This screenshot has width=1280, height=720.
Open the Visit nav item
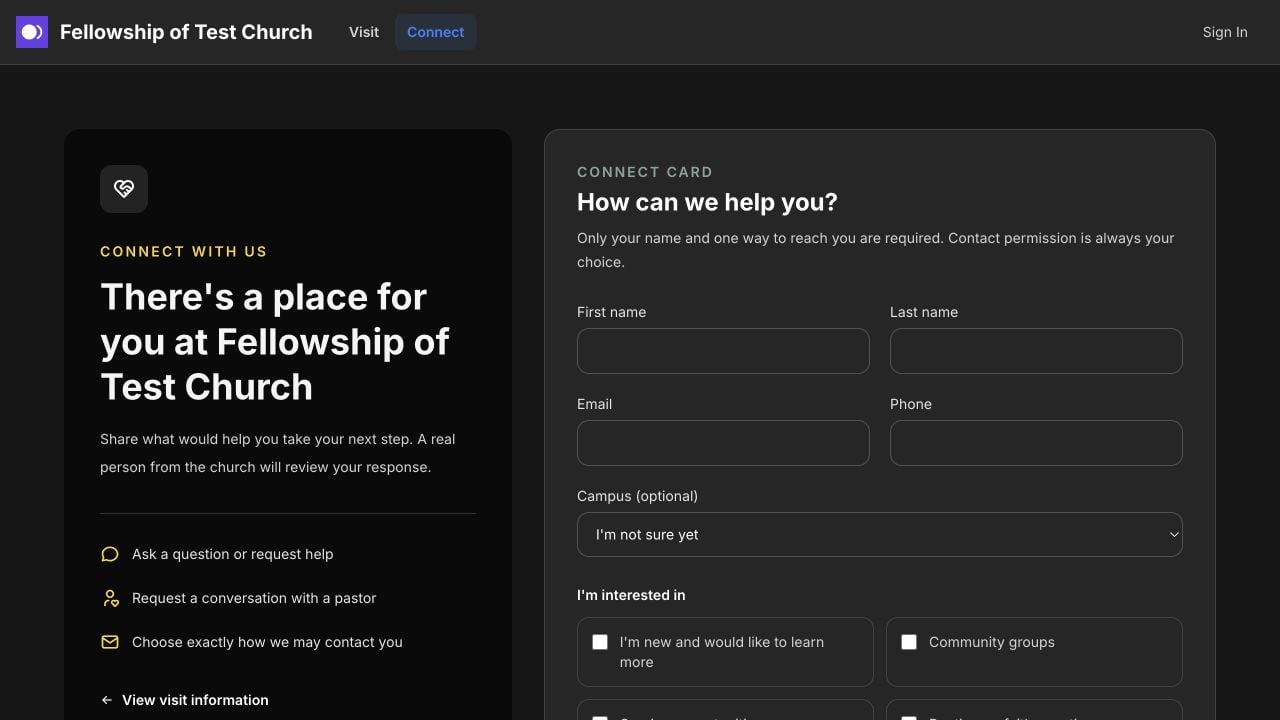point(364,32)
